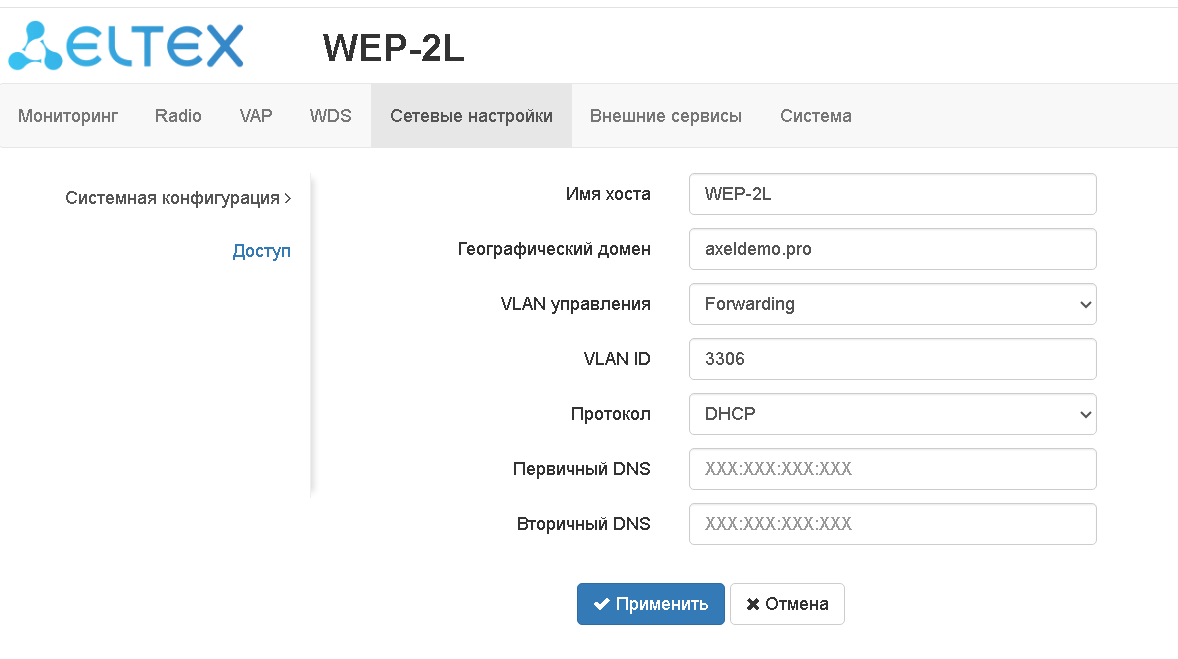Viewport: 1178px width, 659px height.
Task: Focus the Имя хоста input field
Action: click(892, 194)
